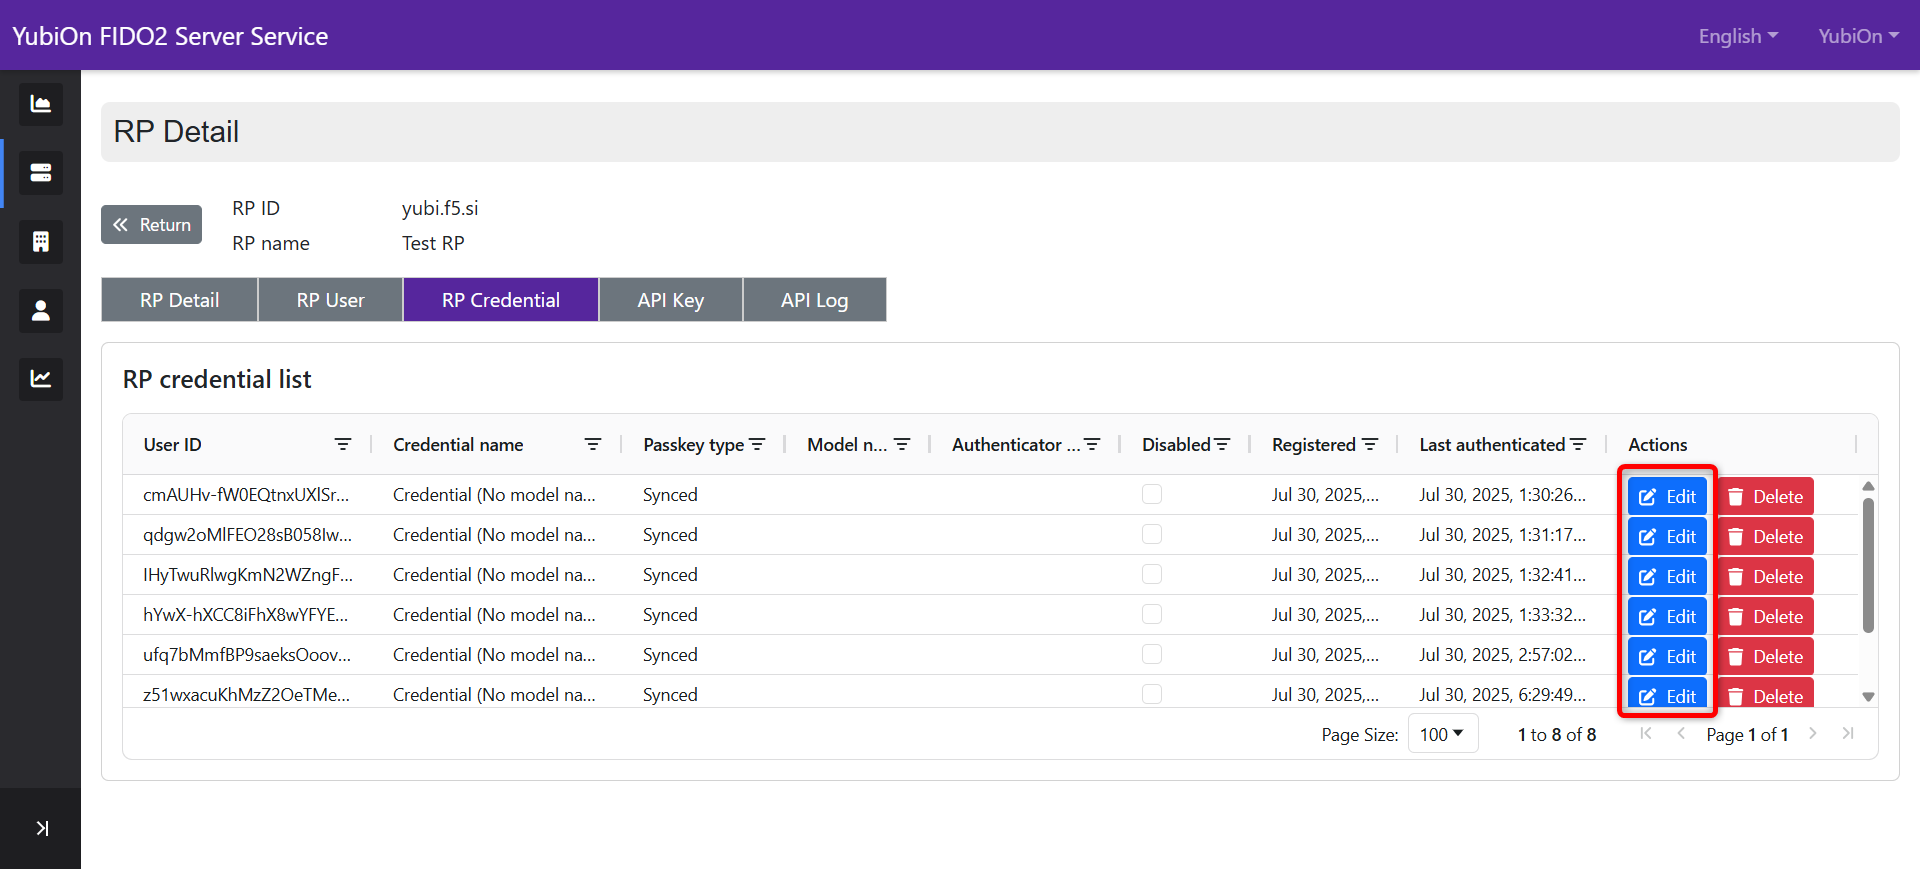Open the building organization icon in sidebar
The height and width of the screenshot is (869, 1920).
[x=40, y=242]
